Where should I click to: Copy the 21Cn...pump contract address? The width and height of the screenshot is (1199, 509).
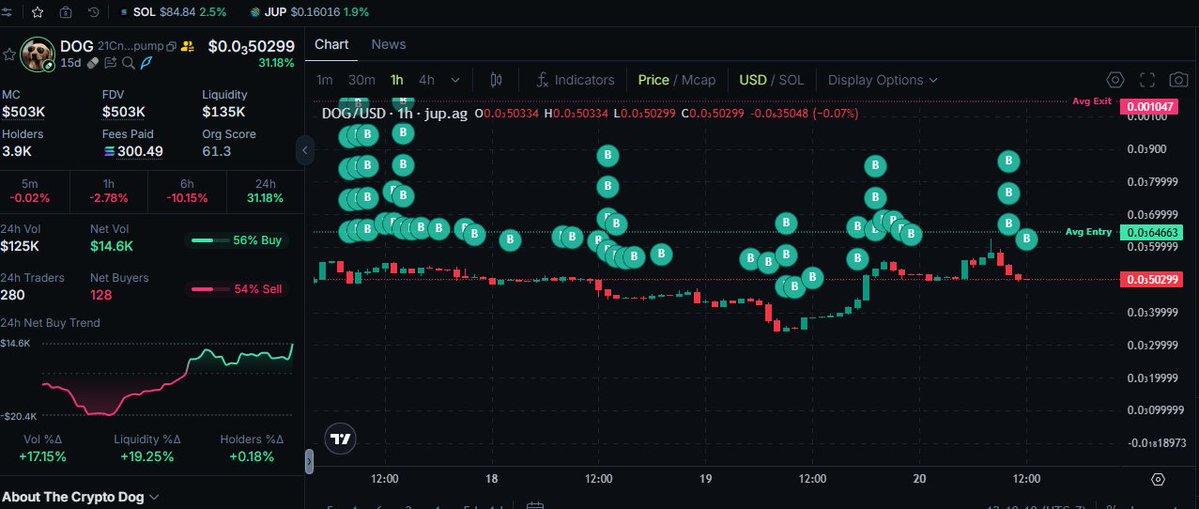coord(171,47)
